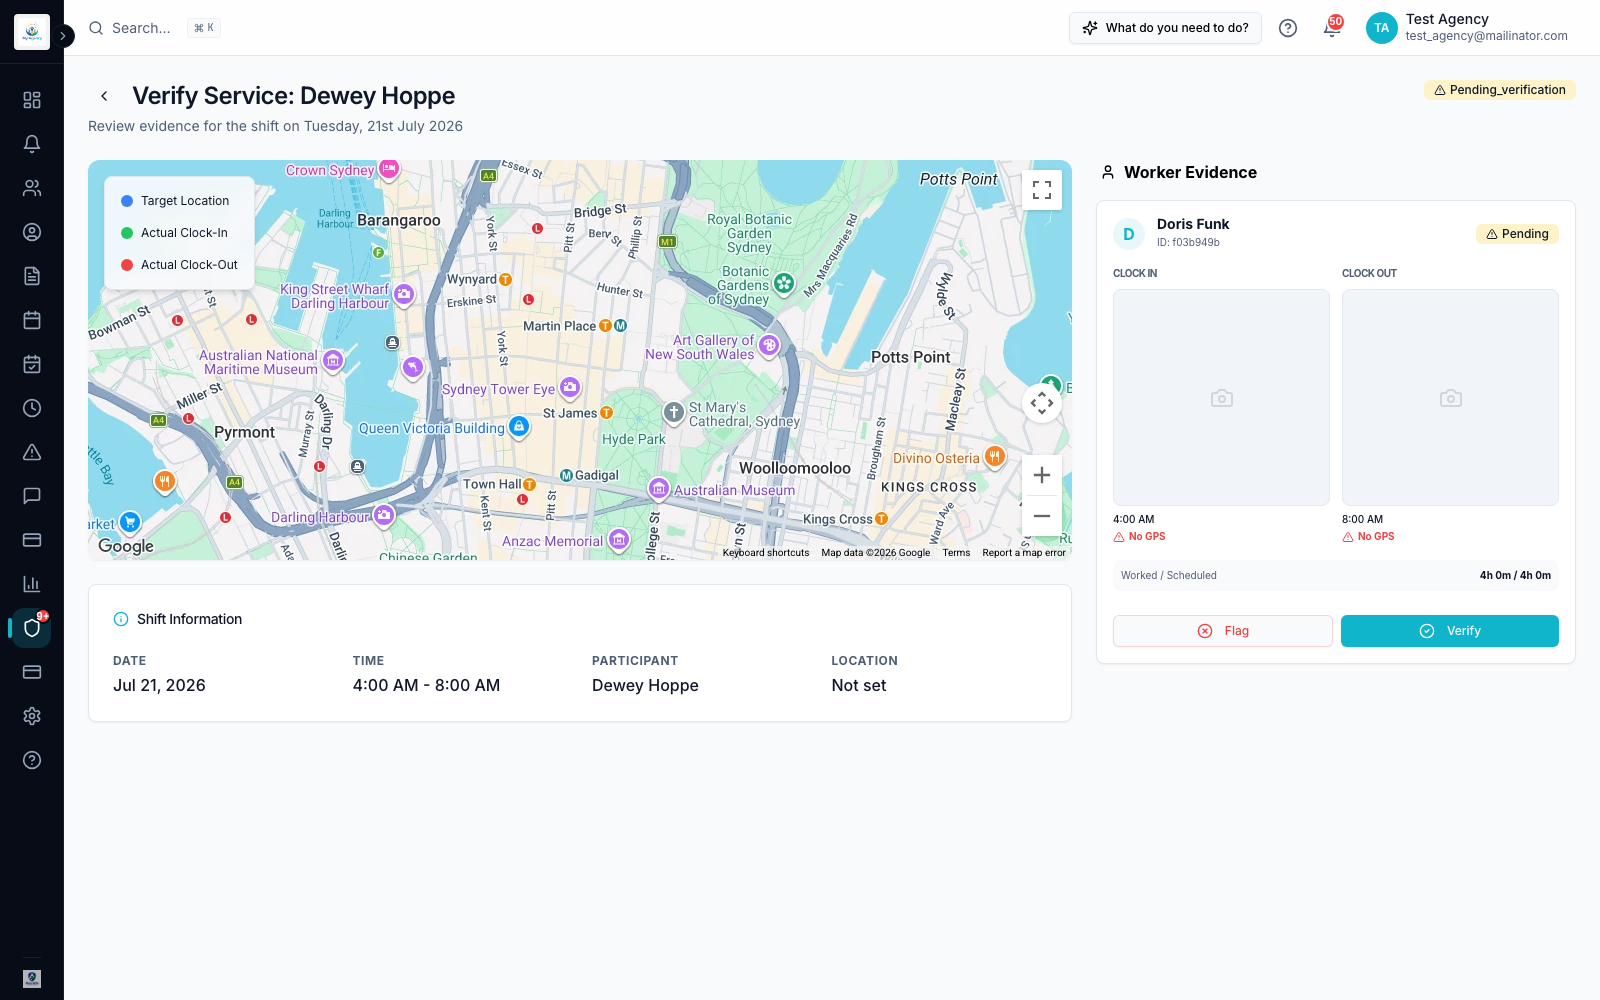Click the Shift Information heading
The width and height of the screenshot is (1600, 1000).
click(x=189, y=619)
